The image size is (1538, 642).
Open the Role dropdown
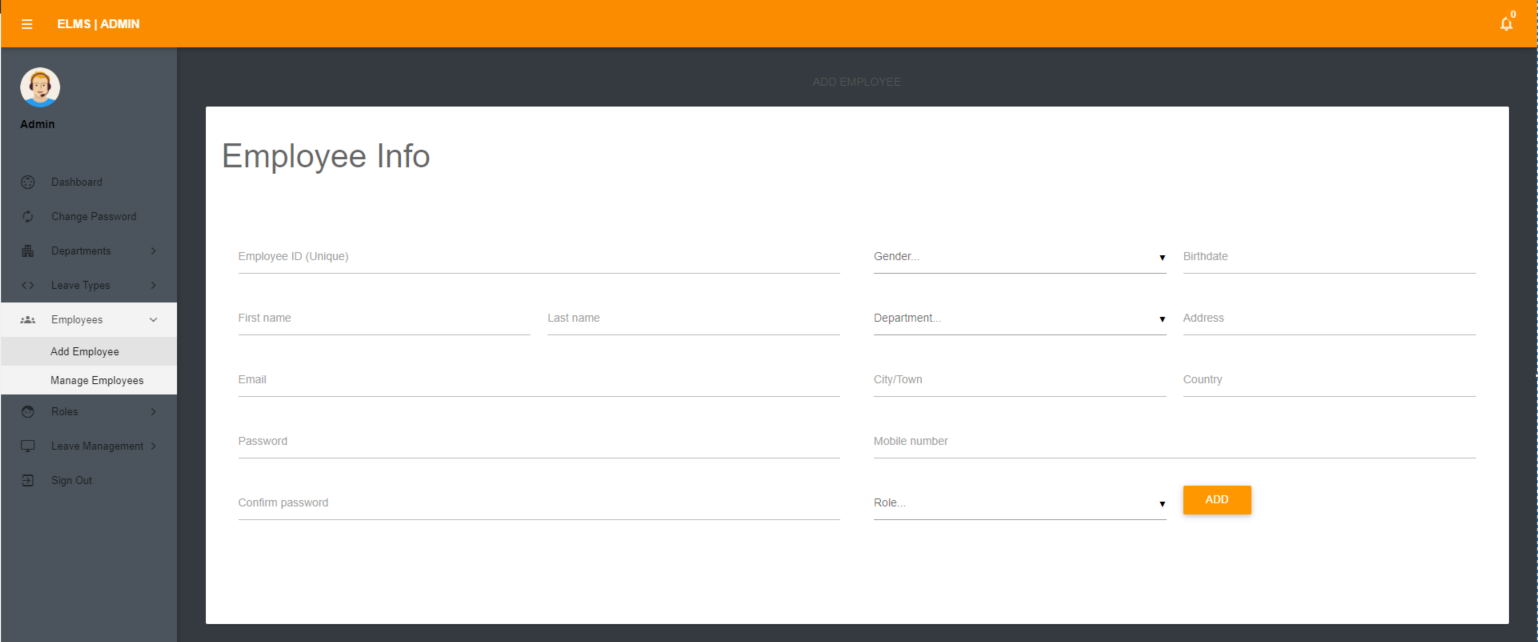(x=1020, y=502)
